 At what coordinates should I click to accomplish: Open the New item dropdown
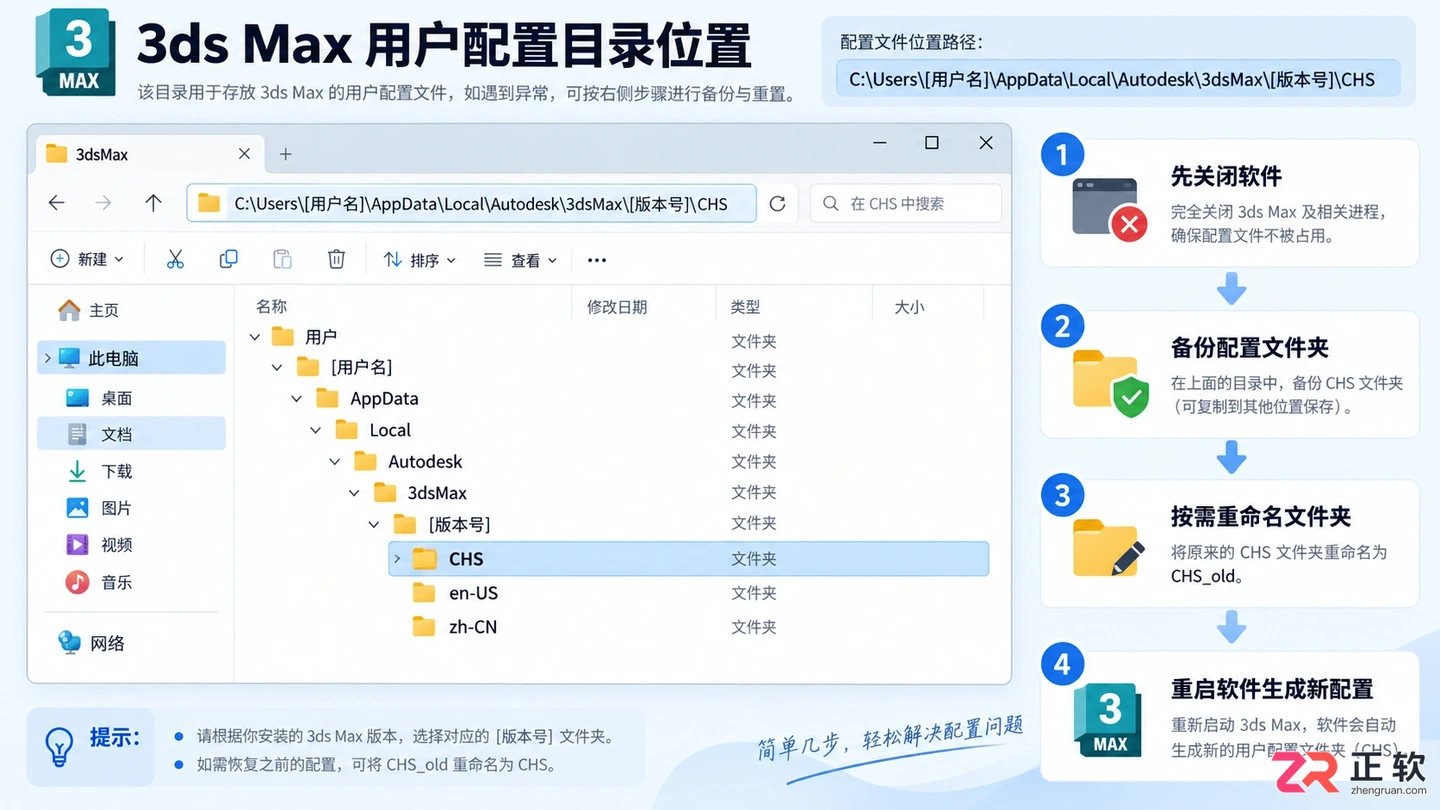(x=87, y=260)
